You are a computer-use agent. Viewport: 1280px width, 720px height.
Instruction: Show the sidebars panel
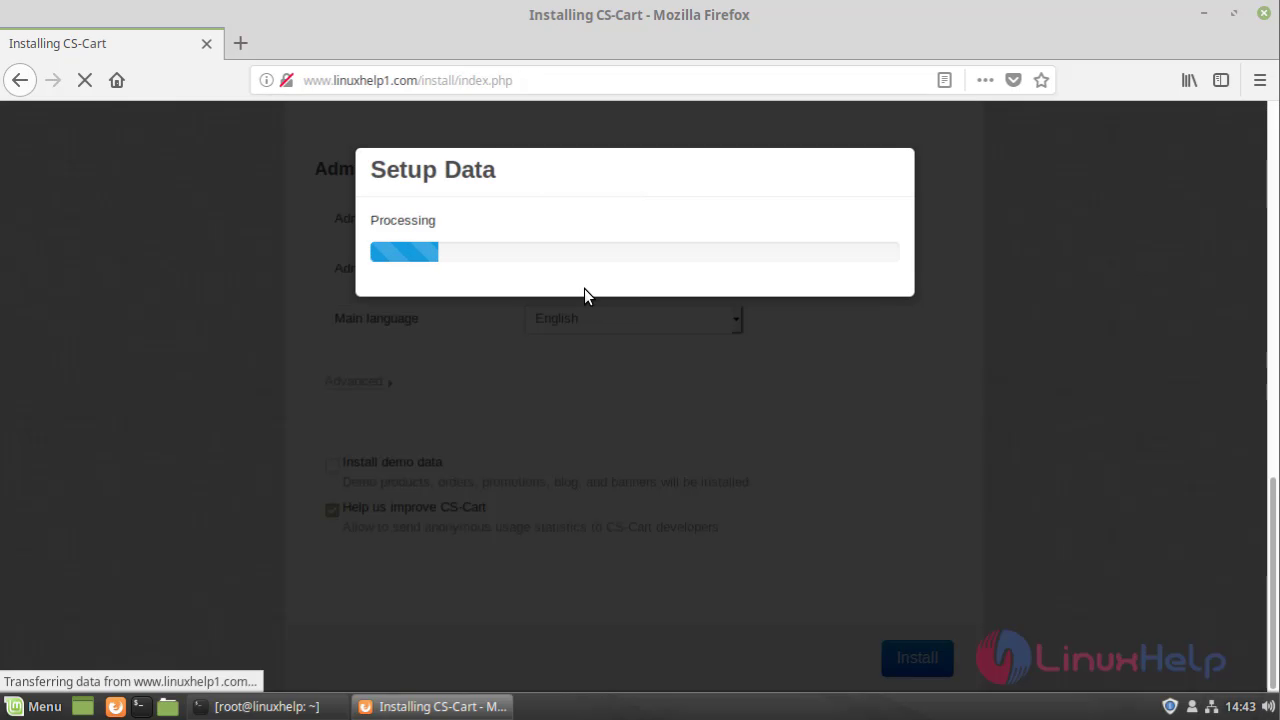click(1221, 80)
